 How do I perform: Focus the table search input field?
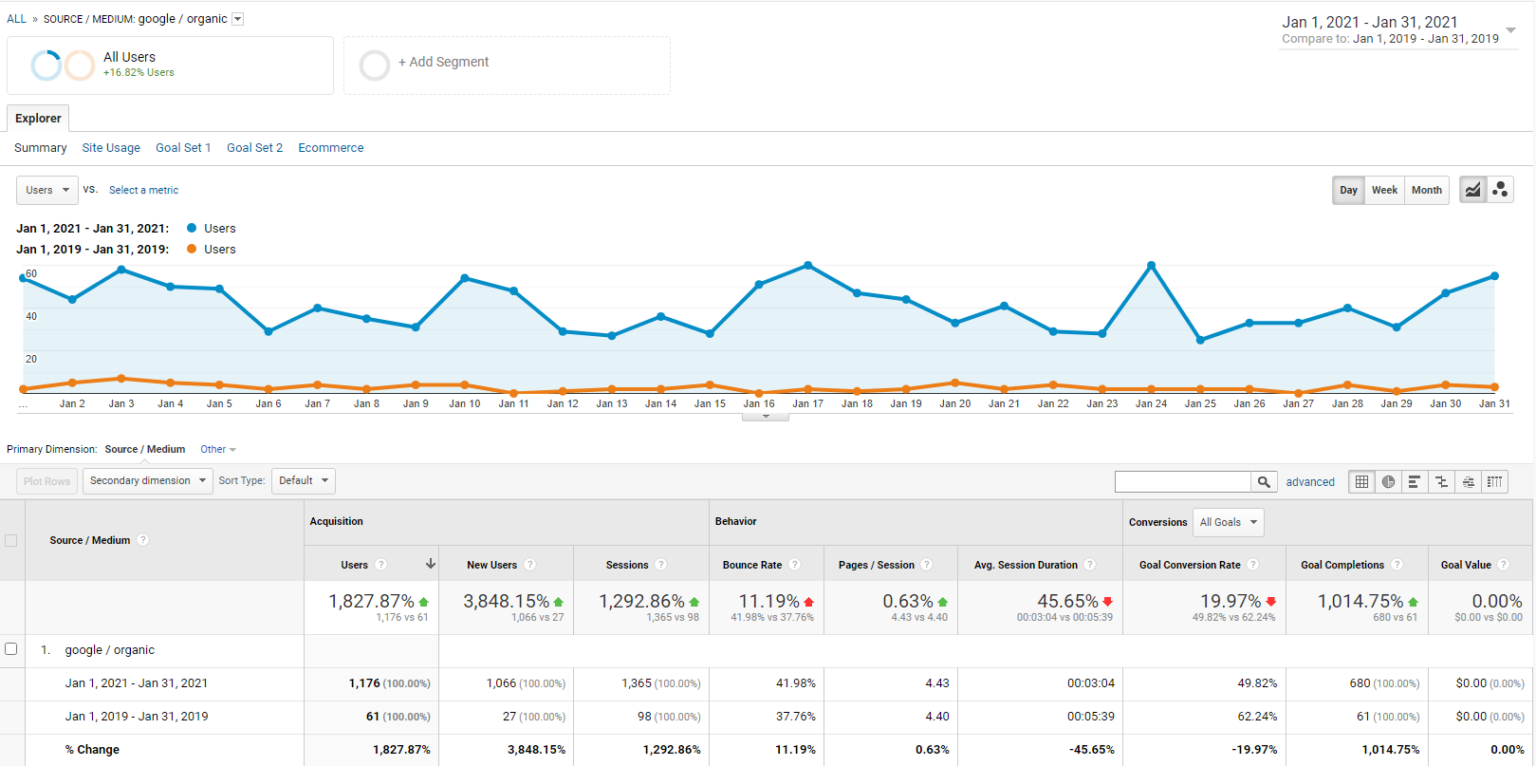(x=1183, y=482)
